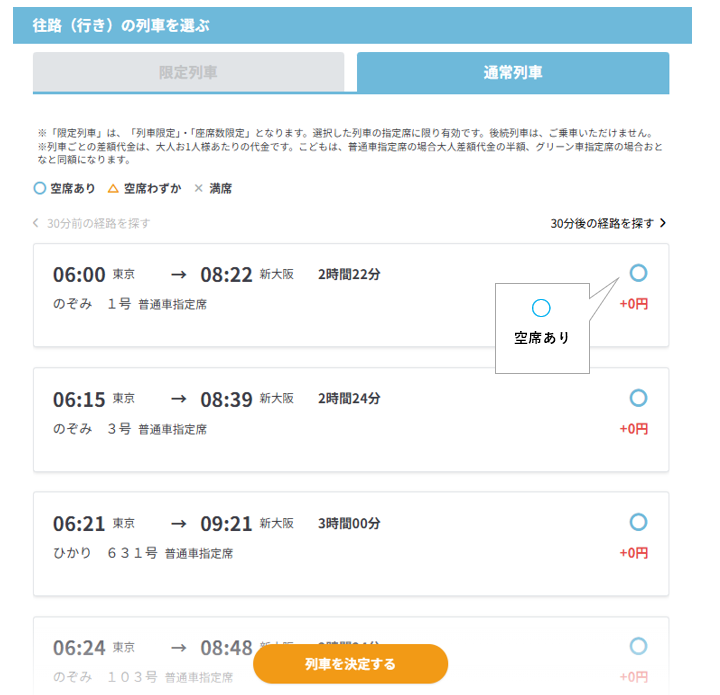The width and height of the screenshot is (720, 695).
Task: Select availability circle for のぞみ 1号
Action: [638, 273]
